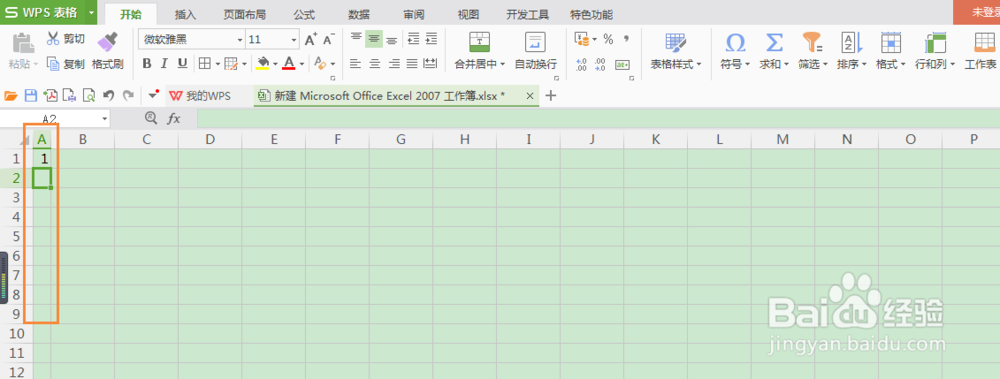
Task: Open the Symbol (符号) Omega menu
Action: click(x=735, y=51)
